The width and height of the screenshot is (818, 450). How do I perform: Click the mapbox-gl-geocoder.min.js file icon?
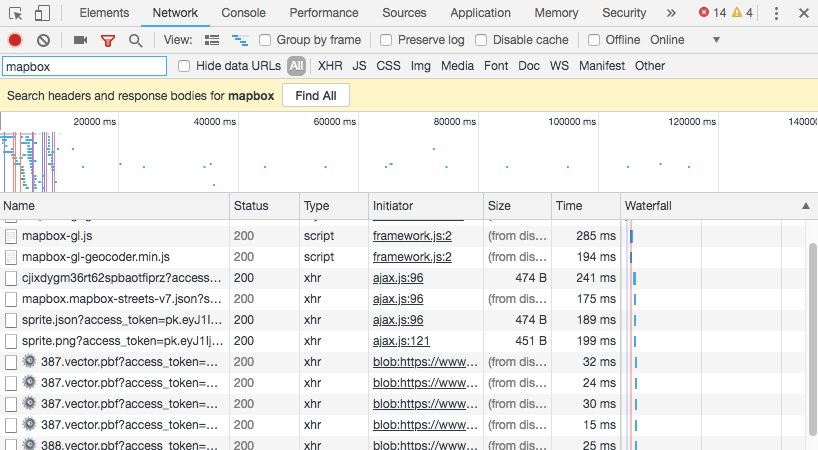[11, 257]
